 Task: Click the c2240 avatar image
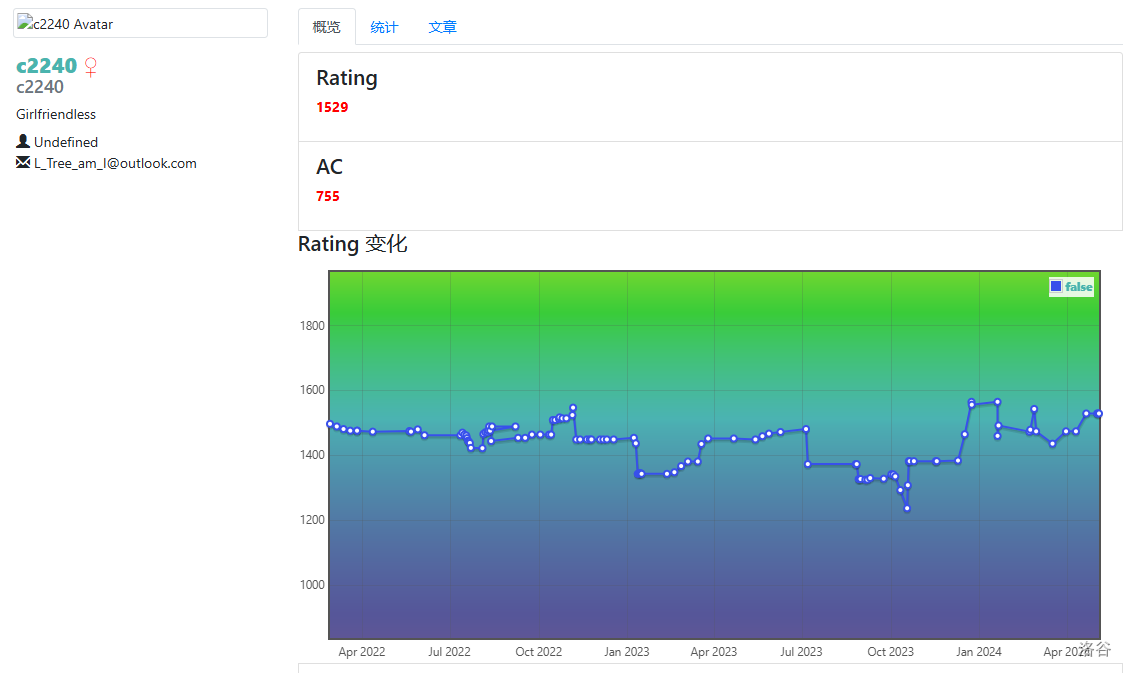140,24
